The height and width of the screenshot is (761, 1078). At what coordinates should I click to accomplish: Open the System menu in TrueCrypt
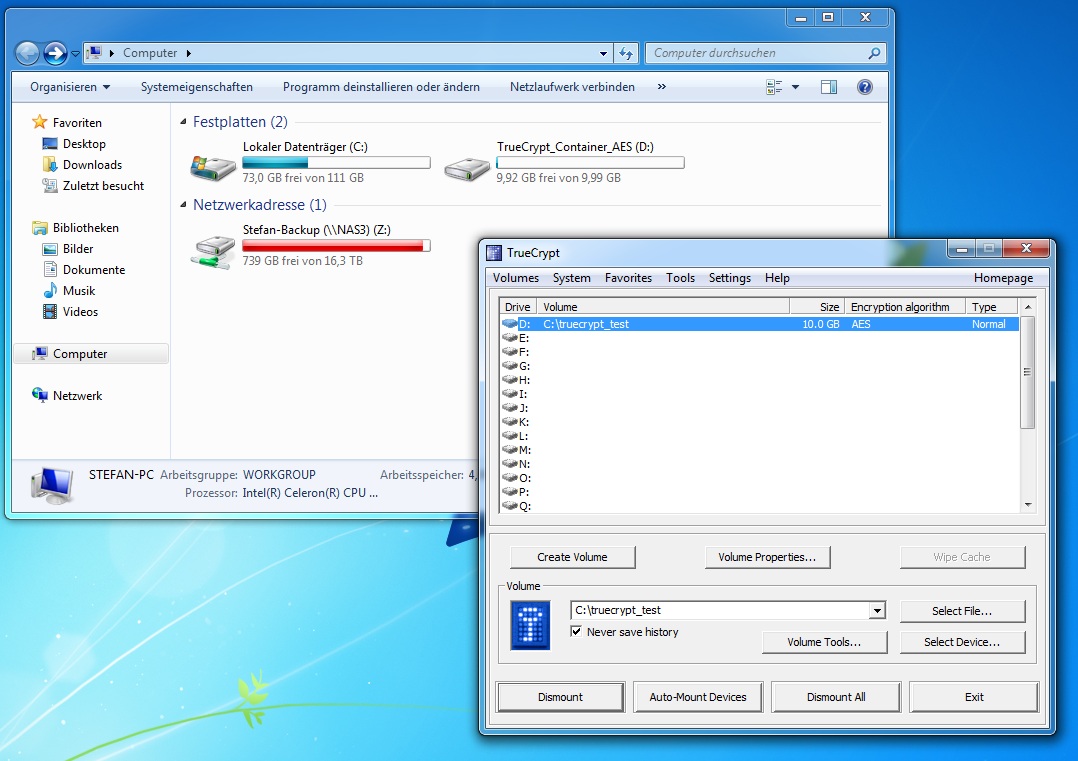pos(571,278)
